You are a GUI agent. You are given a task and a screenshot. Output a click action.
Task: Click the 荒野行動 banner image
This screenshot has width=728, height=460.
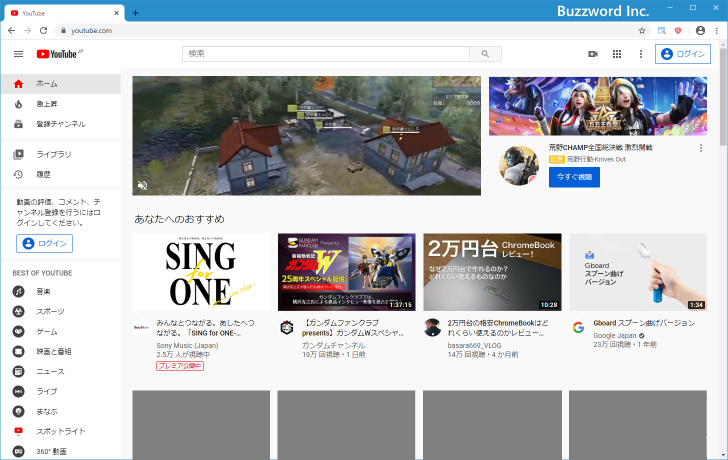(x=598, y=106)
